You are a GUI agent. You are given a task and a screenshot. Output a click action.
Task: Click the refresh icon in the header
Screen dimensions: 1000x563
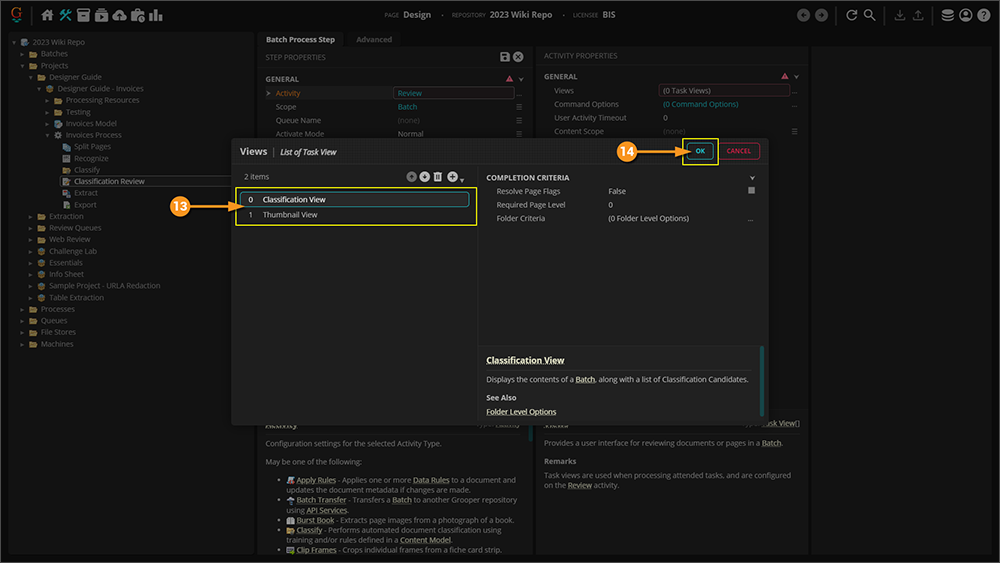852,15
